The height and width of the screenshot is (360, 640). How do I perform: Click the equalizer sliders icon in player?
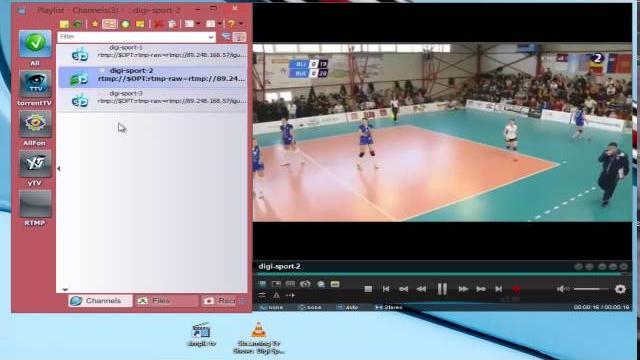pos(262,295)
